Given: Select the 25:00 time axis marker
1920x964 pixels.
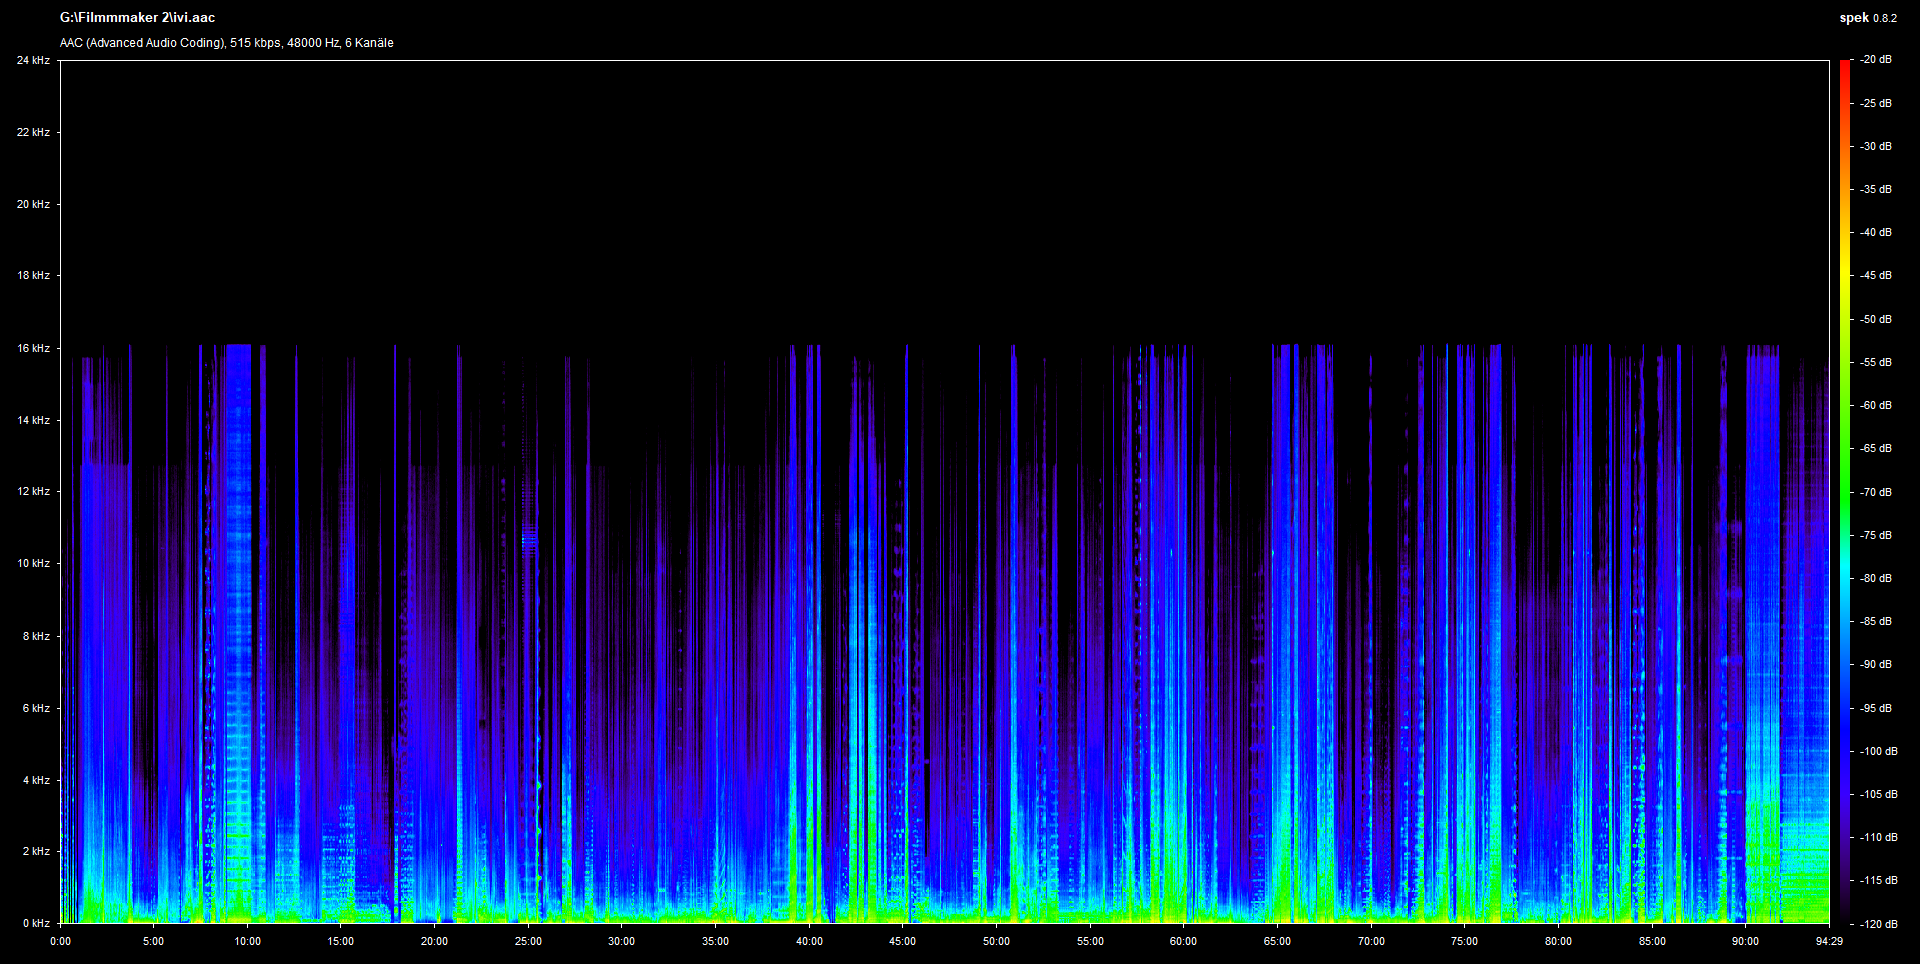Looking at the screenshot, I should (528, 941).
